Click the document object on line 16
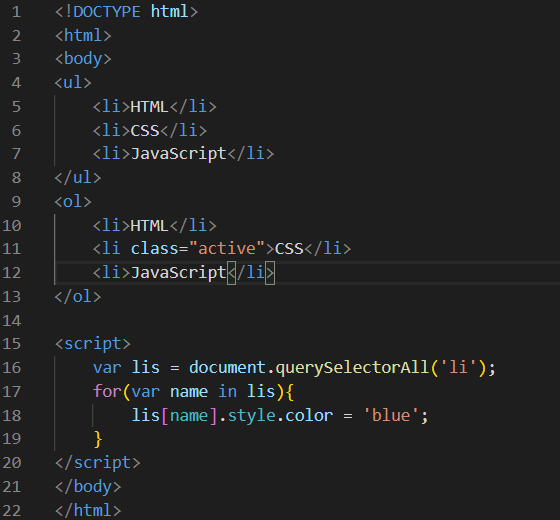Image resolution: width=560 pixels, height=520 pixels. point(227,368)
